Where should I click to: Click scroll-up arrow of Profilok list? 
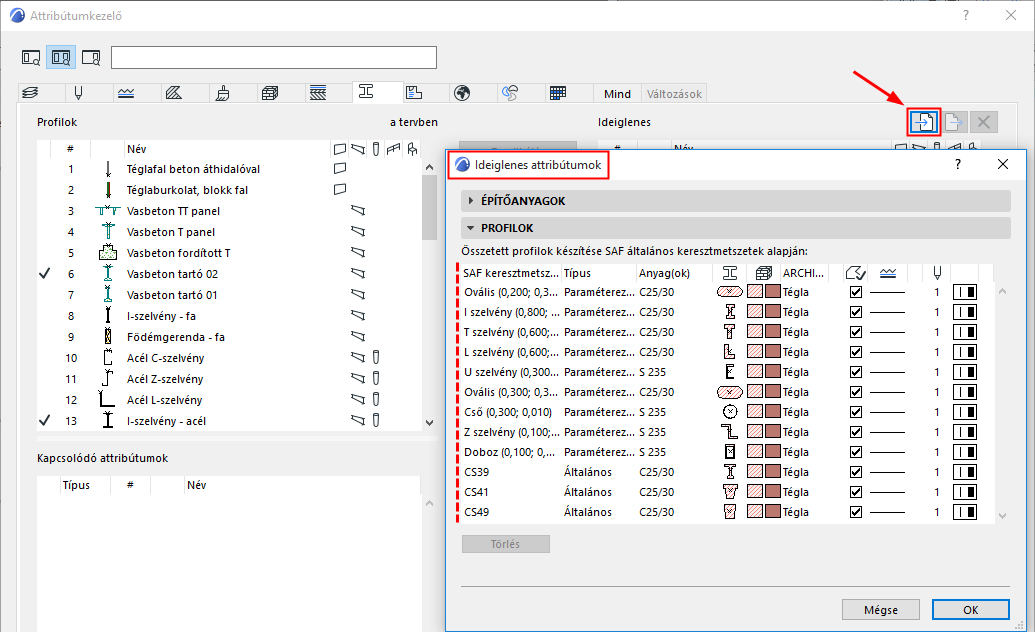430,168
